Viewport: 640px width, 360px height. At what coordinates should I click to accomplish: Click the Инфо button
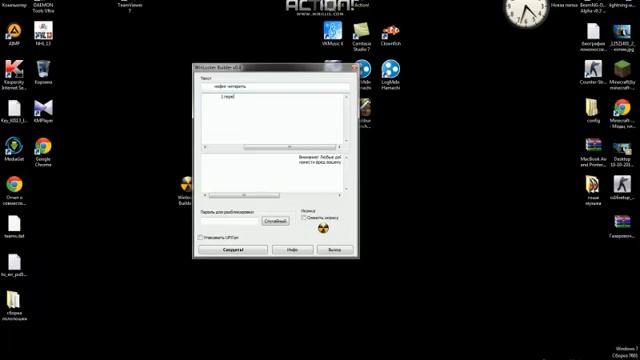pos(292,249)
